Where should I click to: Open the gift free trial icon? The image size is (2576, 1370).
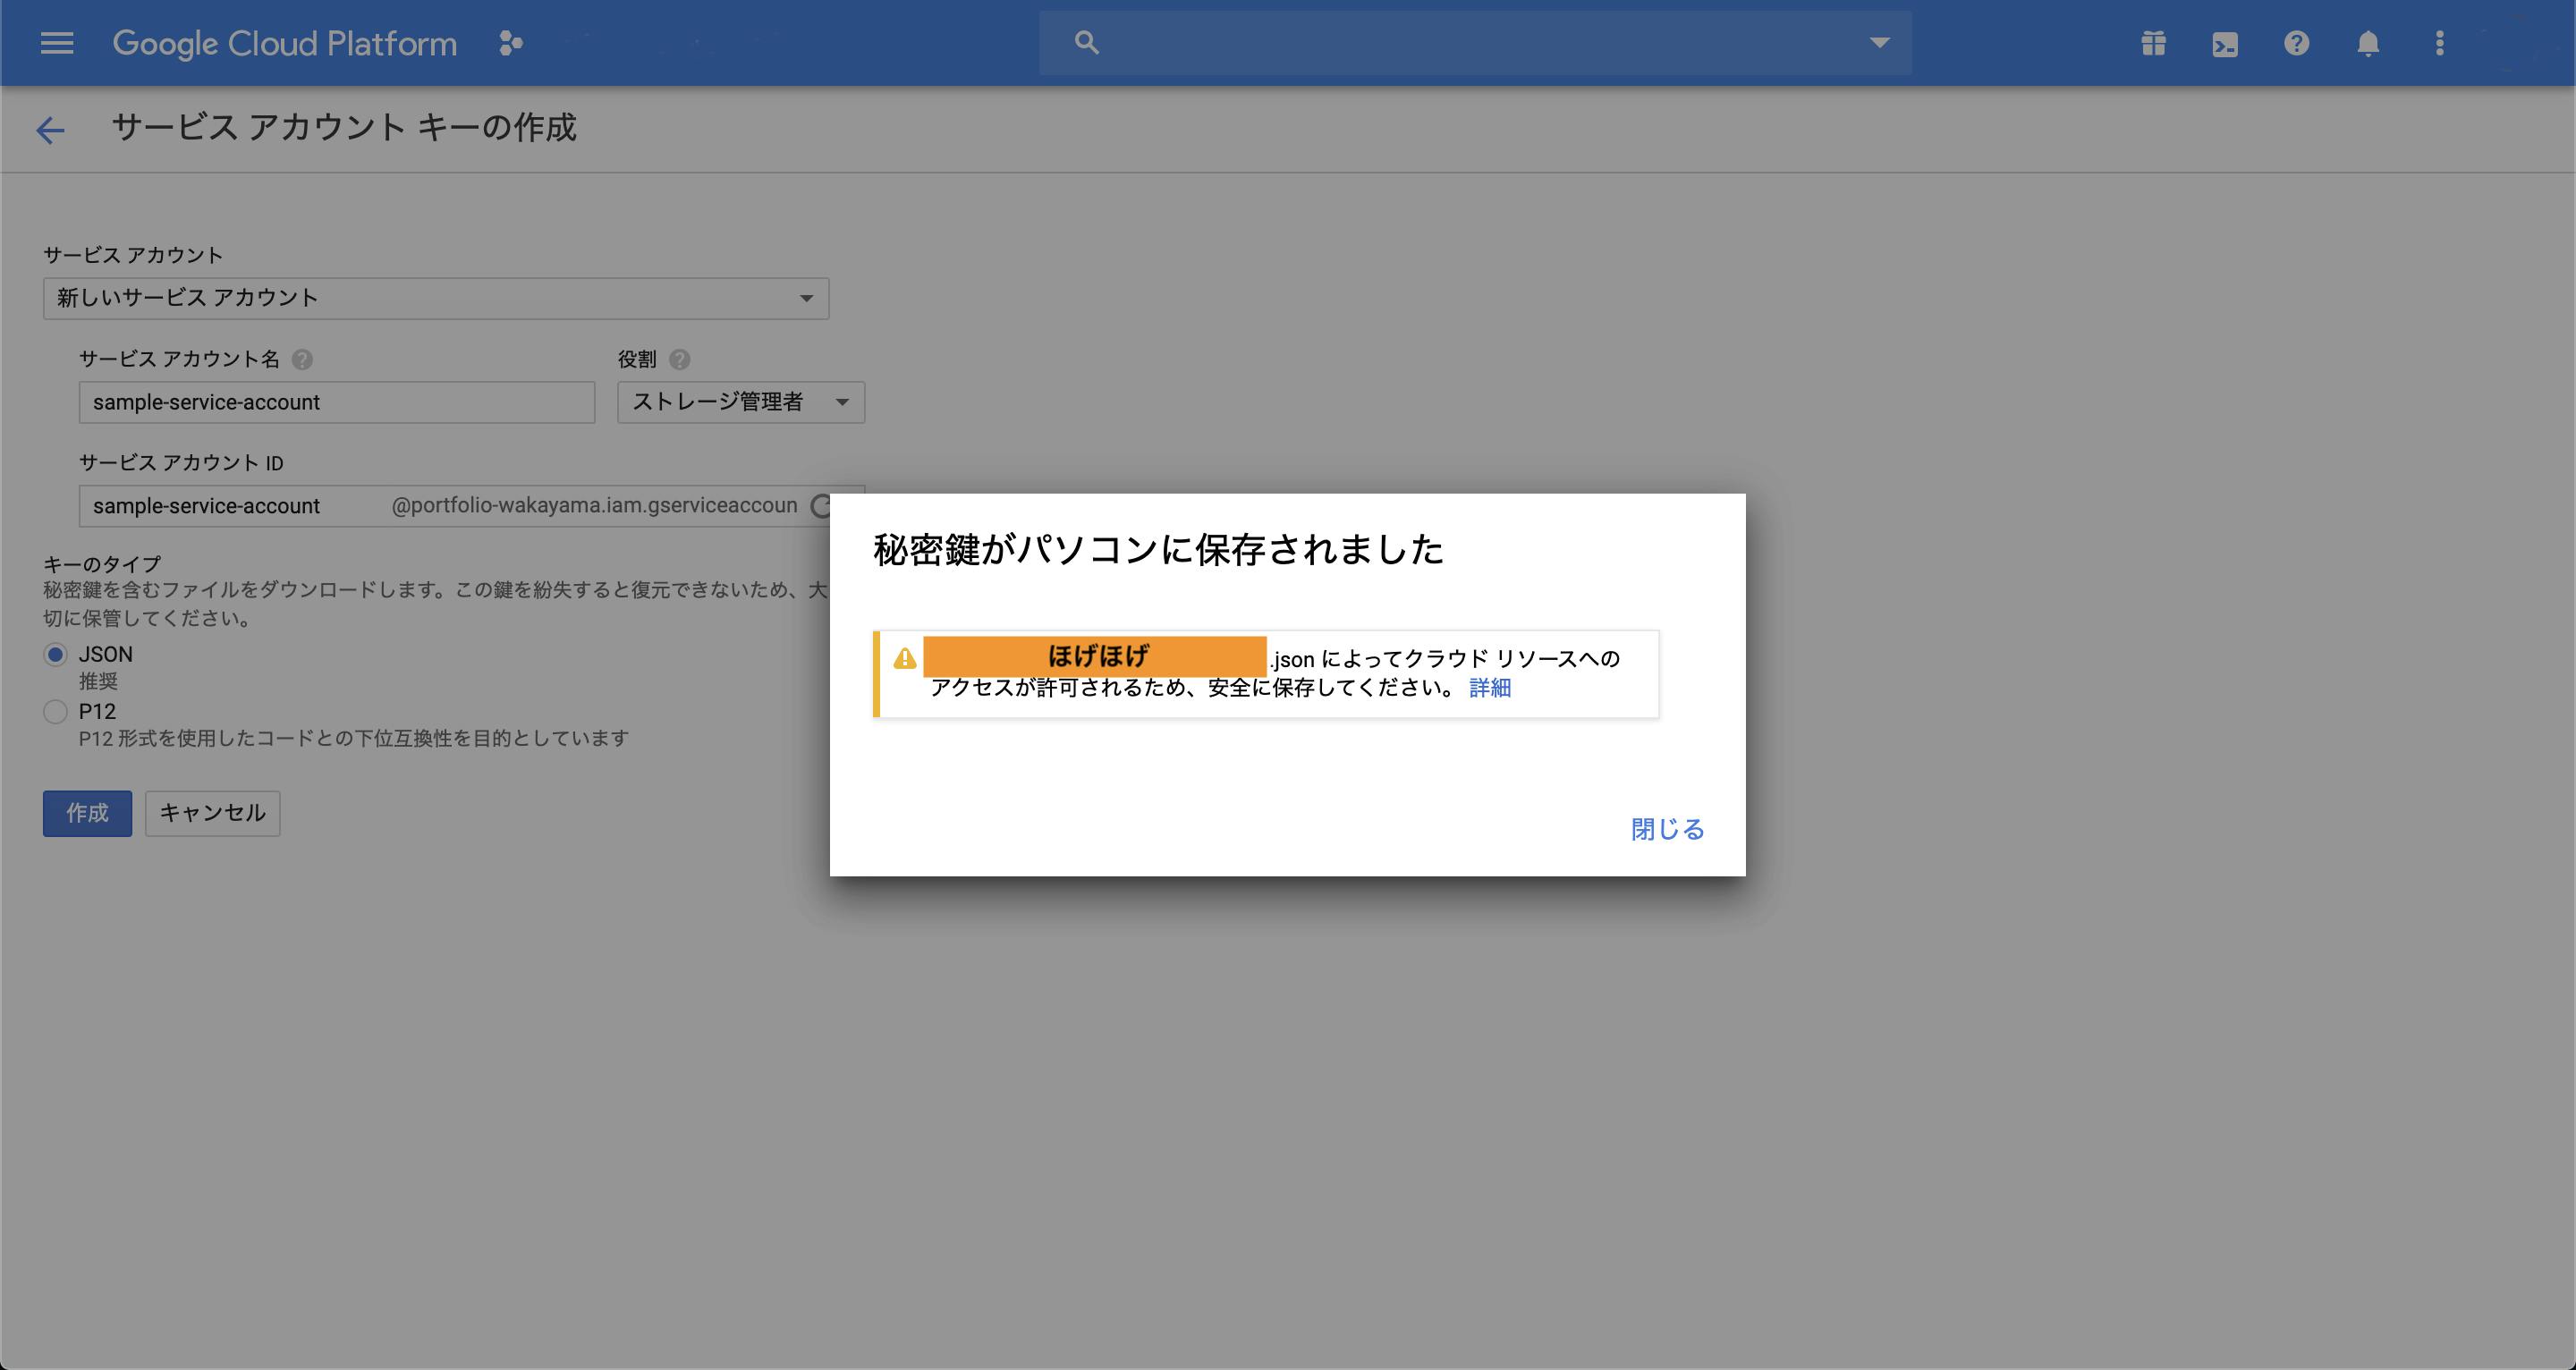(x=2153, y=44)
